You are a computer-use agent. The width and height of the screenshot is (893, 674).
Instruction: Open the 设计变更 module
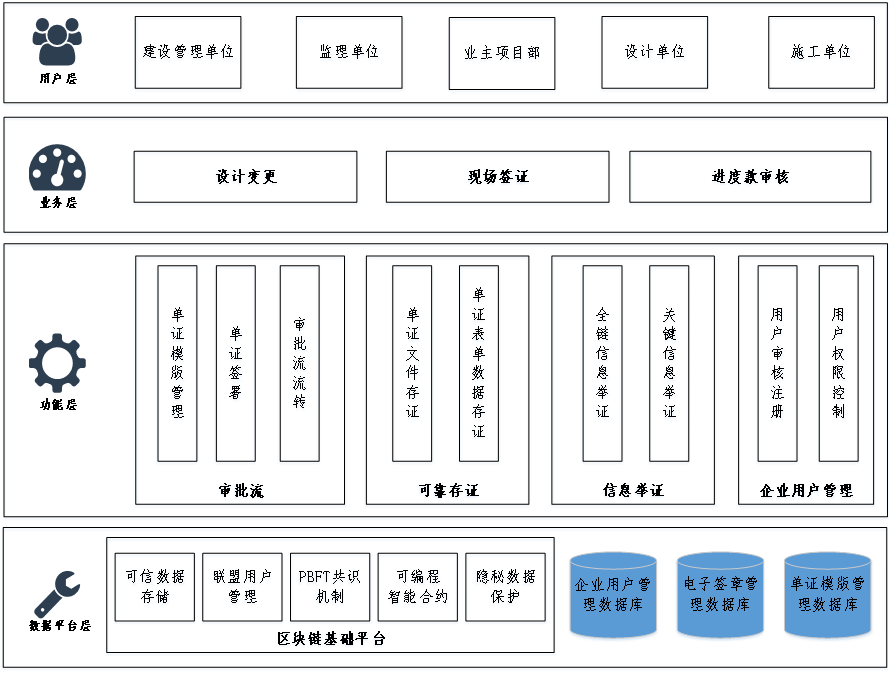pyautogui.click(x=245, y=178)
